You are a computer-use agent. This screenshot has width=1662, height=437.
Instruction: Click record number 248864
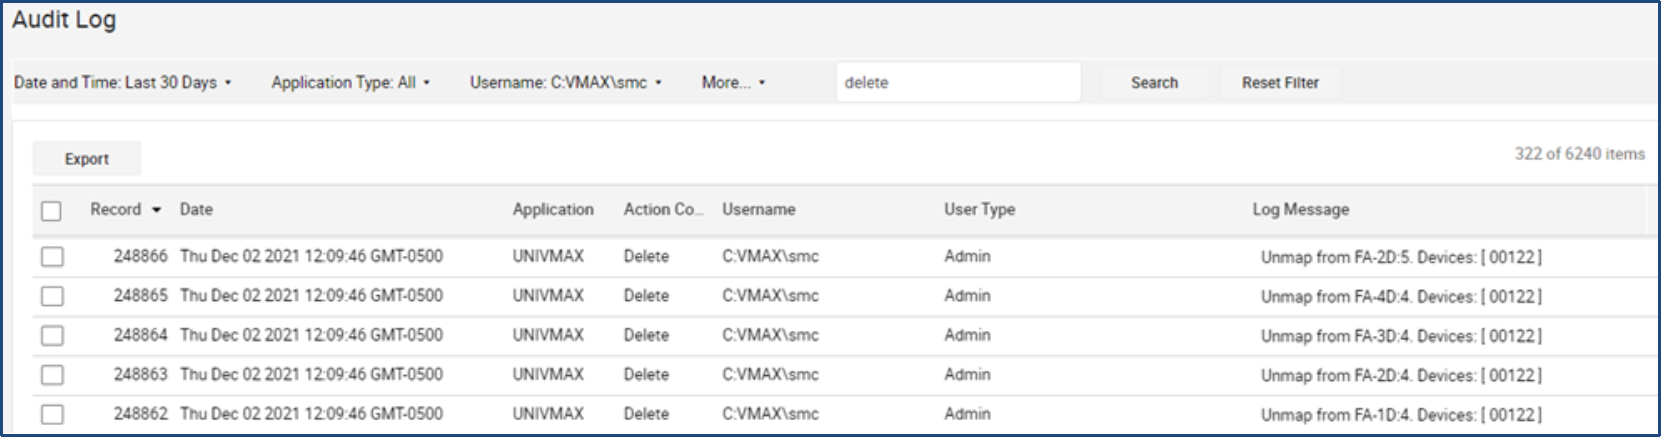tap(140, 335)
